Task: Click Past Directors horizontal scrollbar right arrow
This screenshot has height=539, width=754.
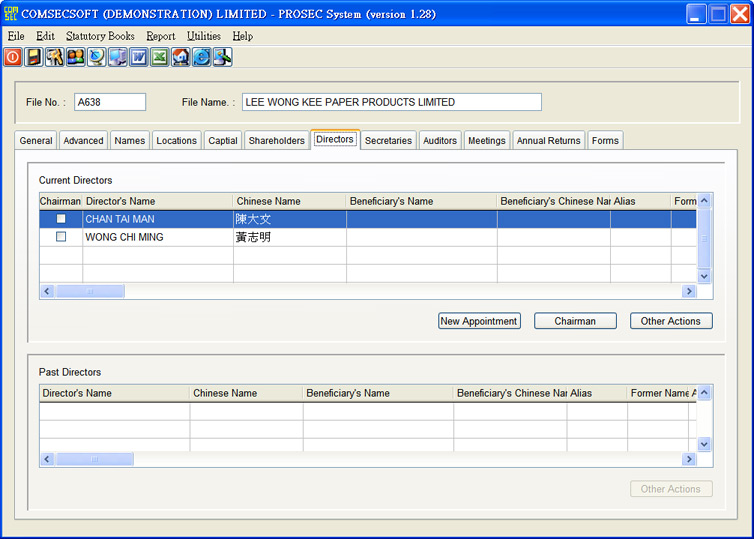Action: pyautogui.click(x=688, y=459)
